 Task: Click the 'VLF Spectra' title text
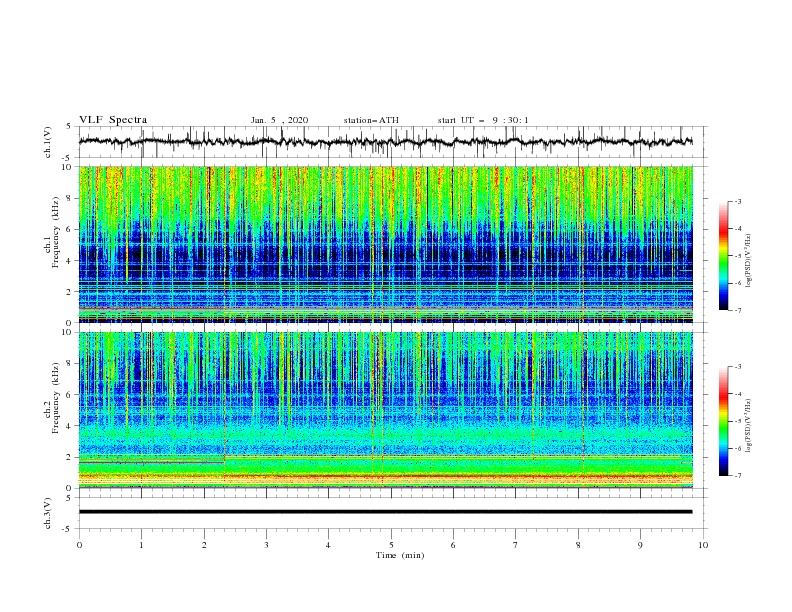113,120
